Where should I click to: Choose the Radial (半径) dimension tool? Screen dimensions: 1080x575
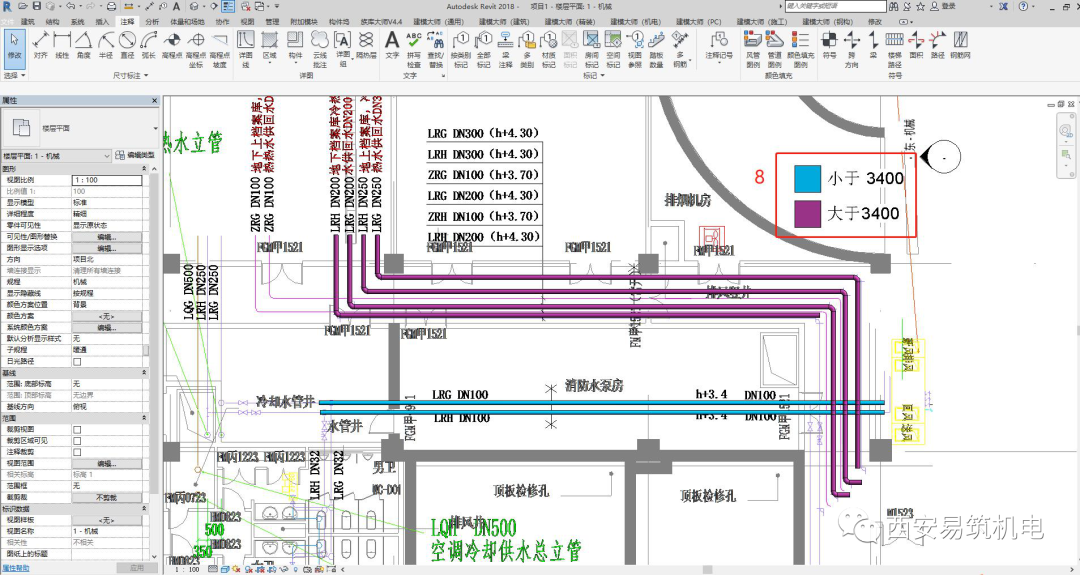coord(105,45)
